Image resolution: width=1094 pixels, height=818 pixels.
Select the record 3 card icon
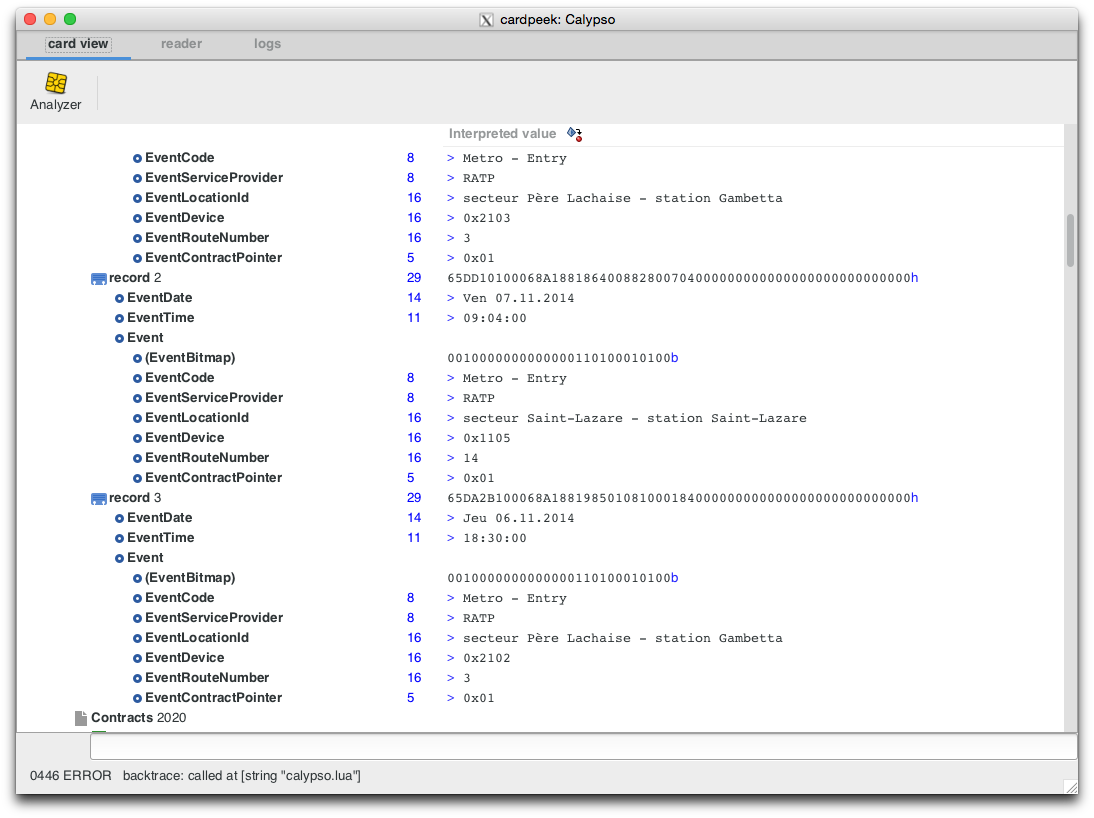[98, 498]
